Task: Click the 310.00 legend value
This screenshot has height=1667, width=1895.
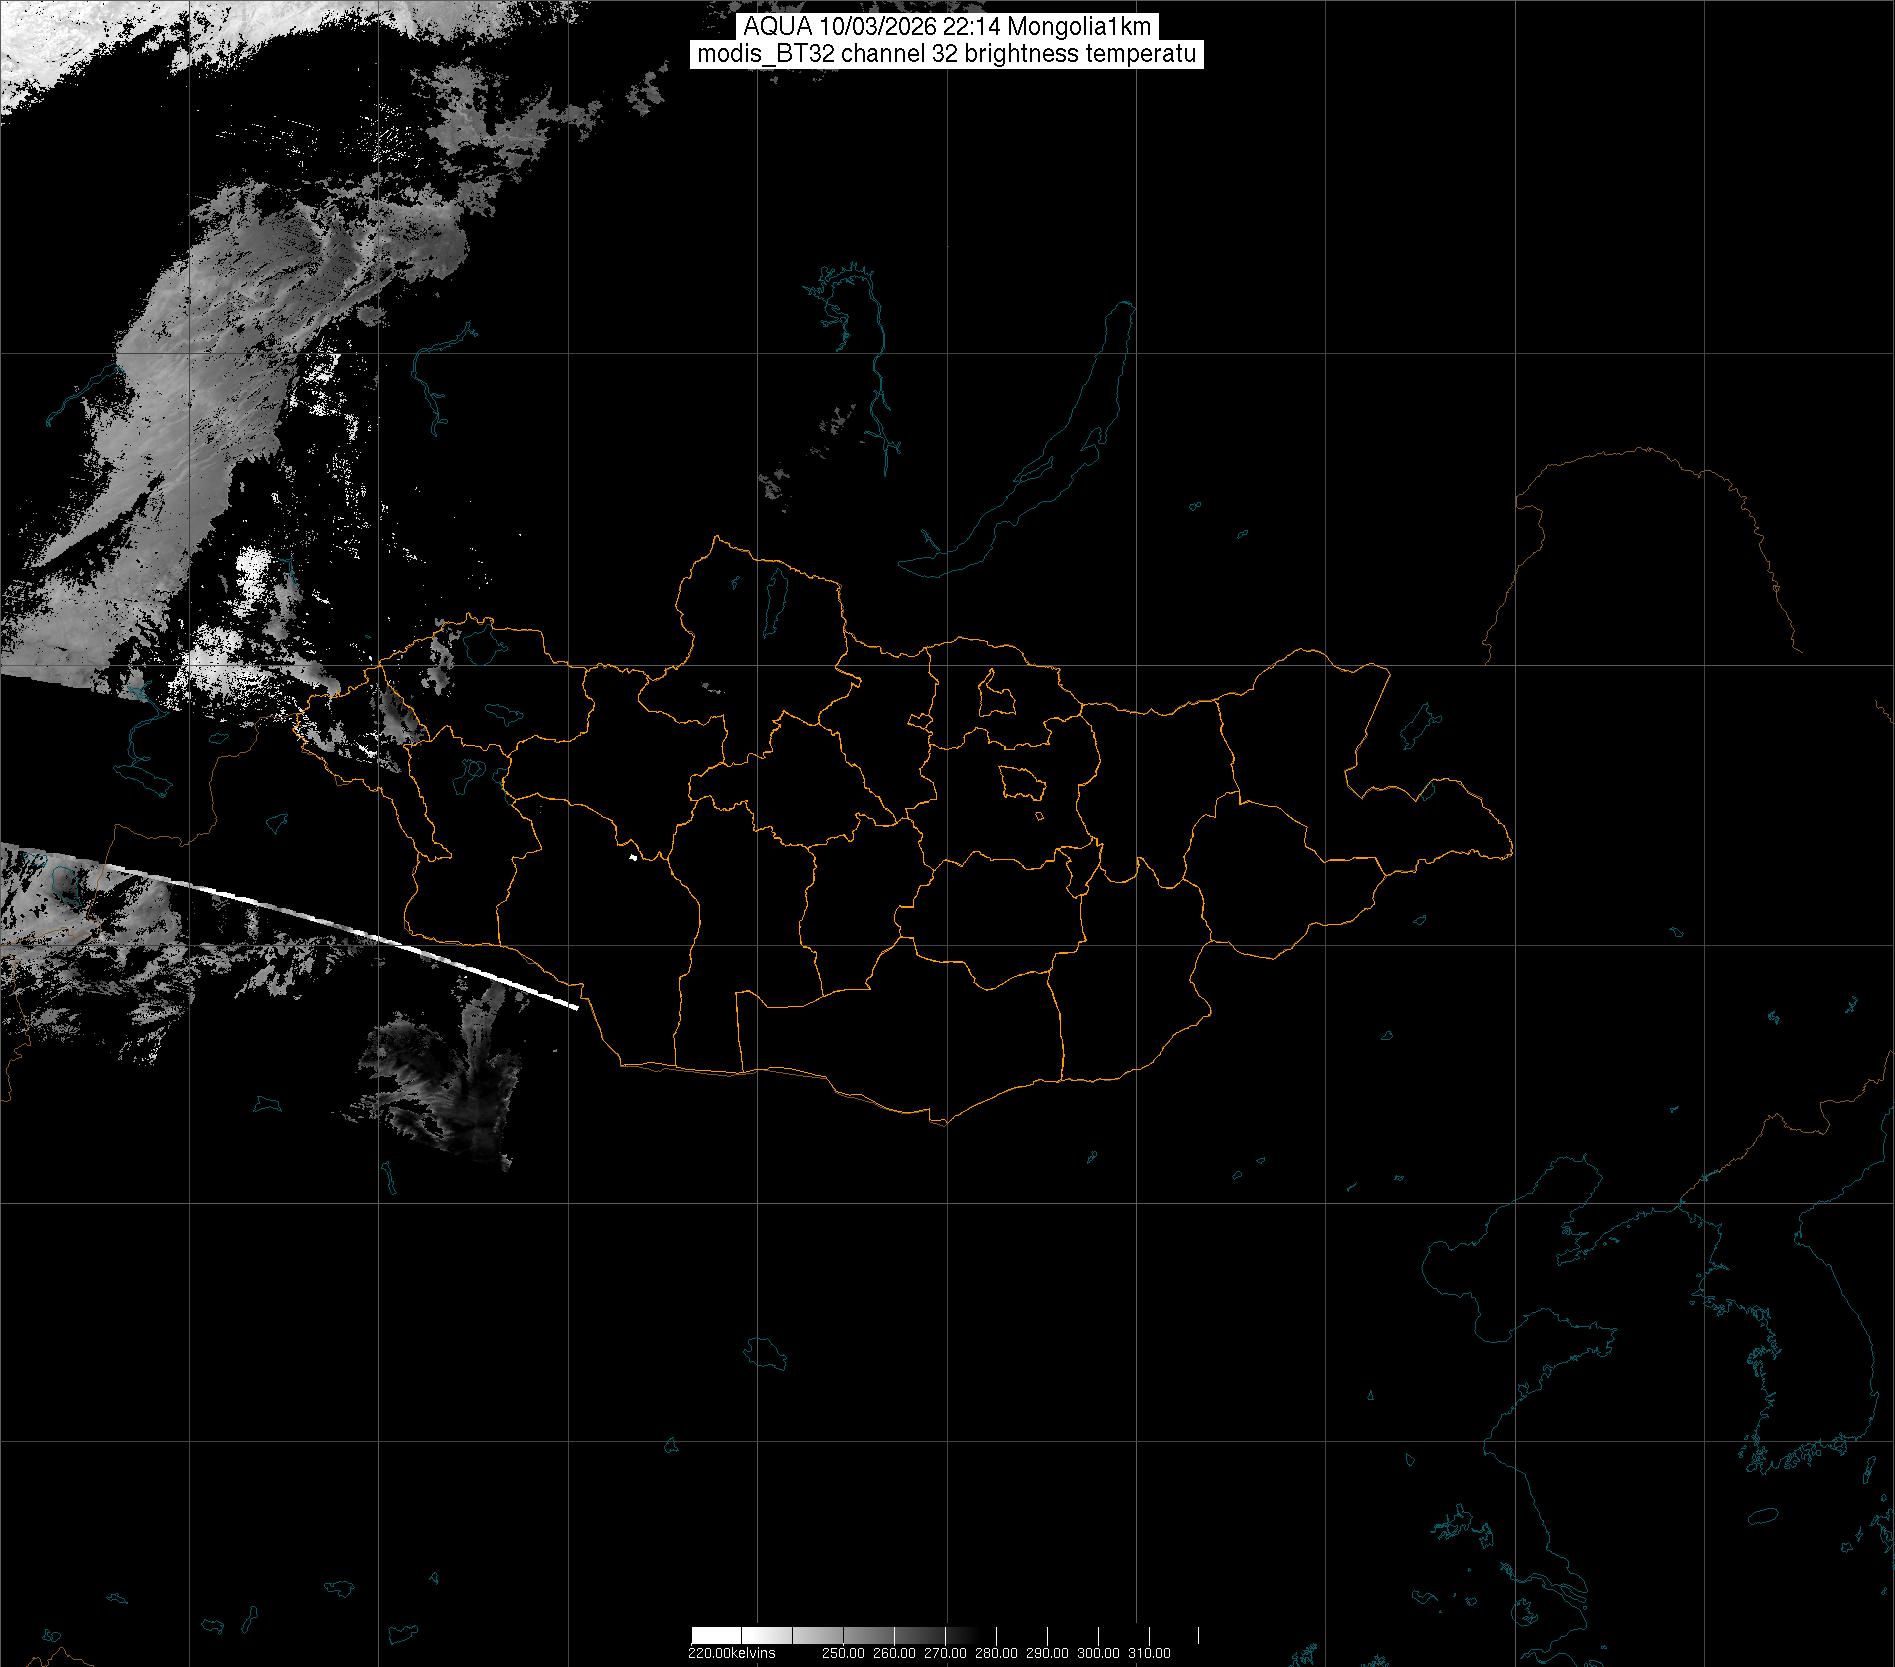Action: click(x=1149, y=1653)
